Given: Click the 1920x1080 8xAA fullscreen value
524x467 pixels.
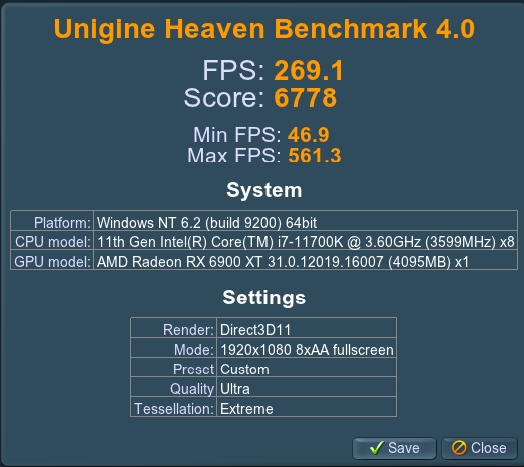Looking at the screenshot, I should tap(307, 350).
